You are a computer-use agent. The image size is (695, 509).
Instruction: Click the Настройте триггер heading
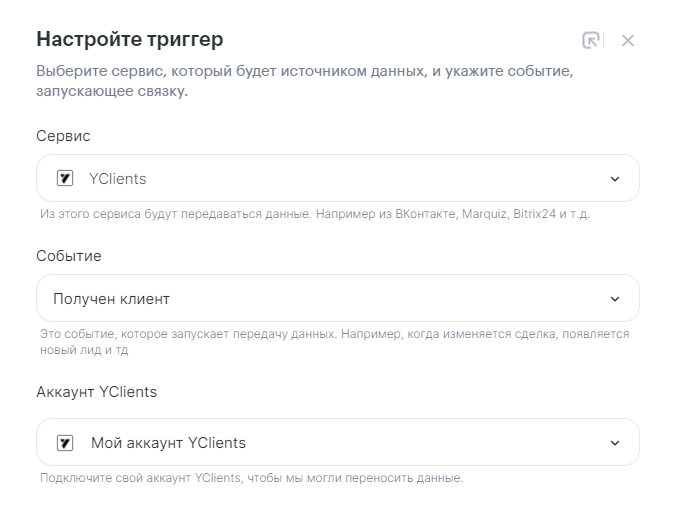(x=130, y=39)
